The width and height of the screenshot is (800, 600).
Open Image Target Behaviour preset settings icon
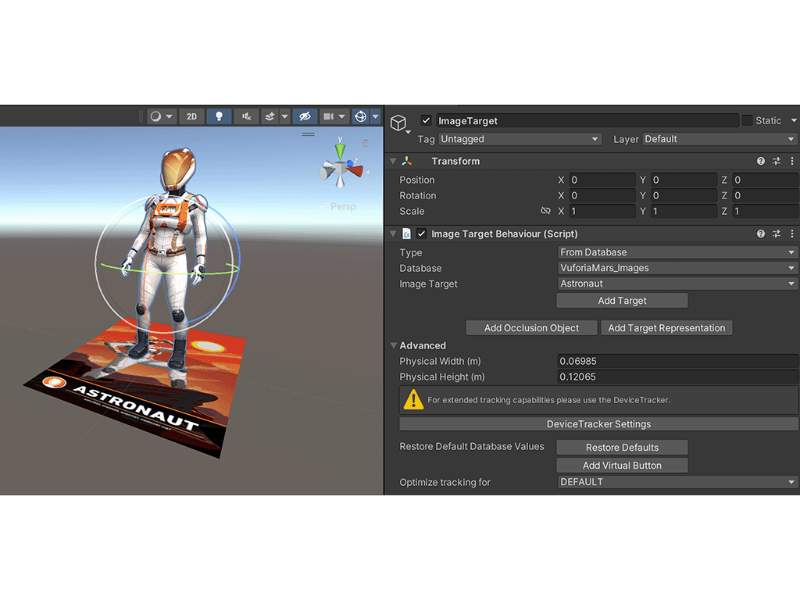[777, 234]
